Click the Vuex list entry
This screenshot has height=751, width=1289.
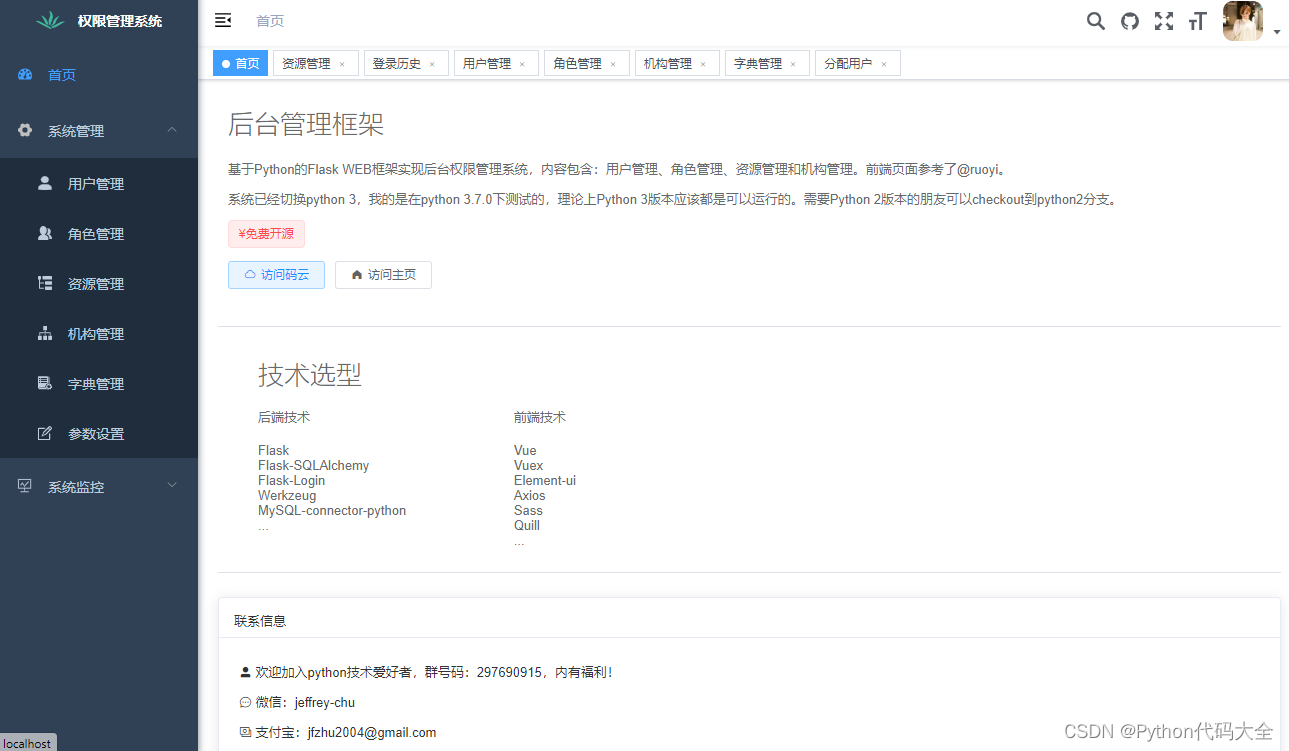point(529,466)
